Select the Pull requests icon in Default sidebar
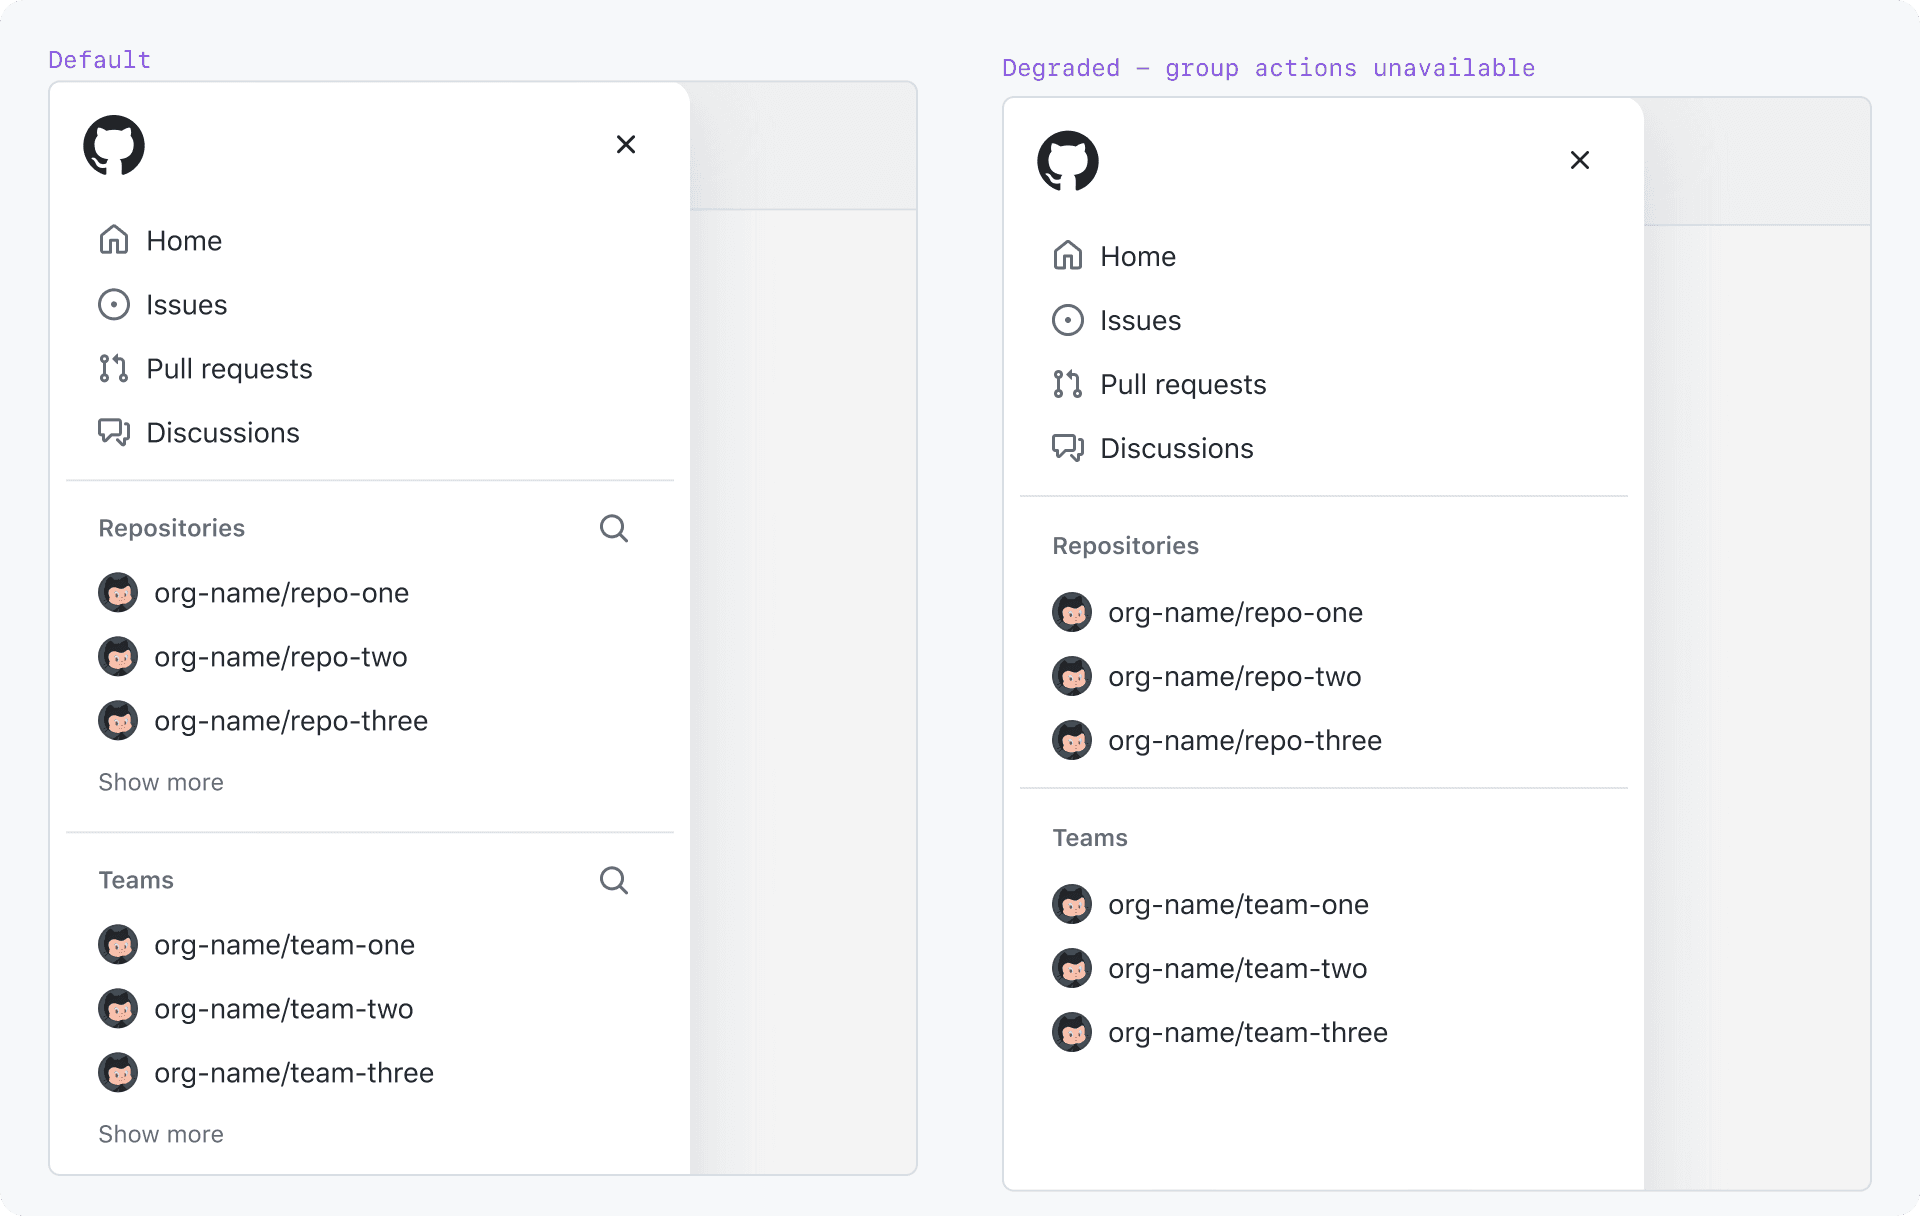 [x=113, y=368]
